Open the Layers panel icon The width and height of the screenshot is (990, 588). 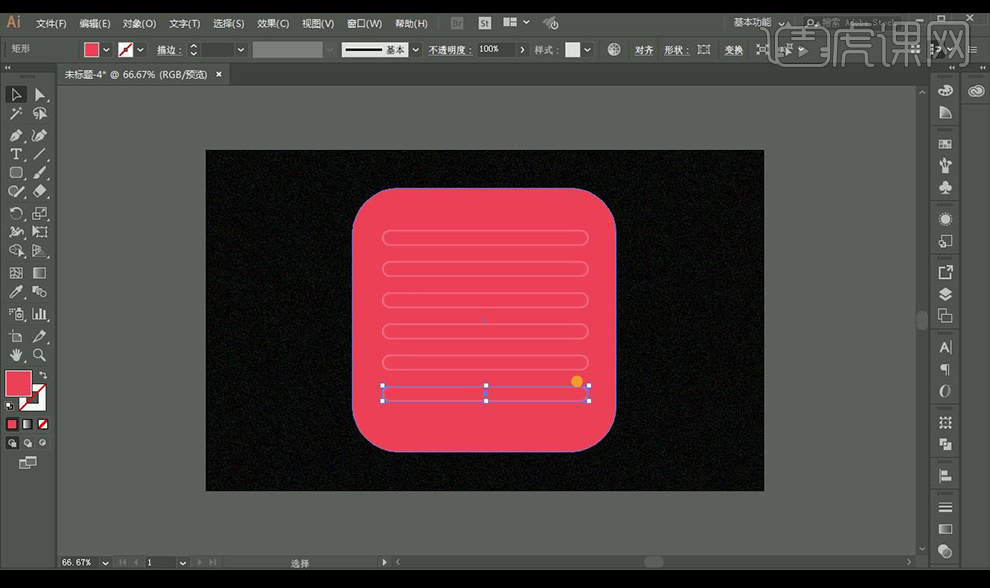[x=945, y=294]
